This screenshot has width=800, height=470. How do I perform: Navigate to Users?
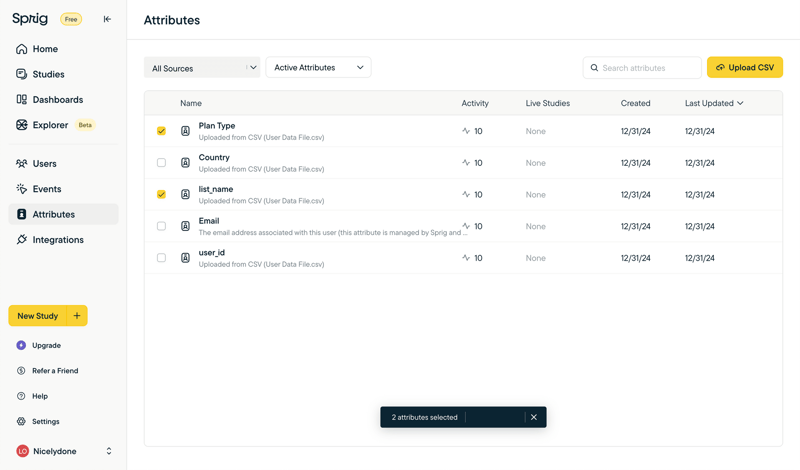point(63,164)
